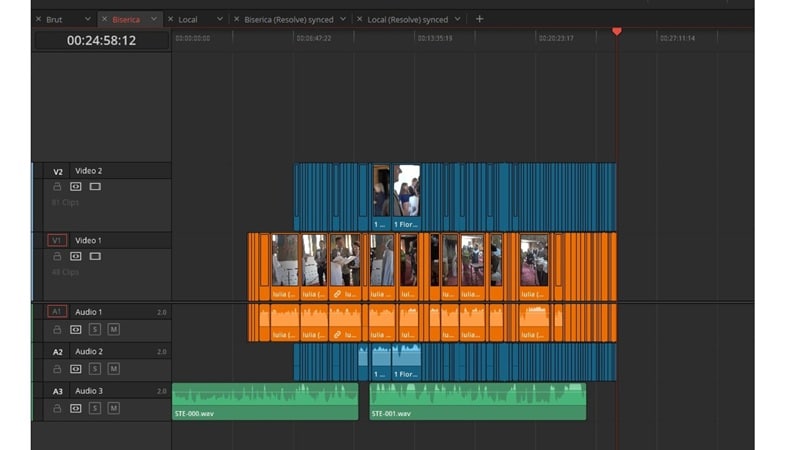The image size is (800, 450).
Task: Toggle auto track selector on Audio 1
Action: click(76, 330)
